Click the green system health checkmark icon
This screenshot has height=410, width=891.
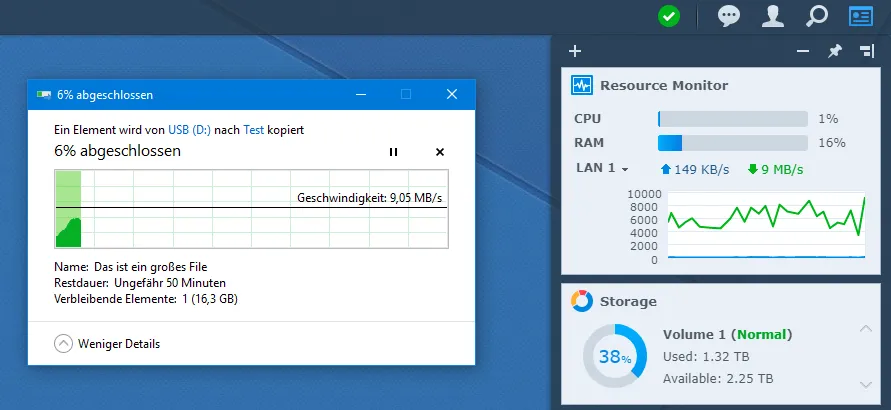[669, 16]
